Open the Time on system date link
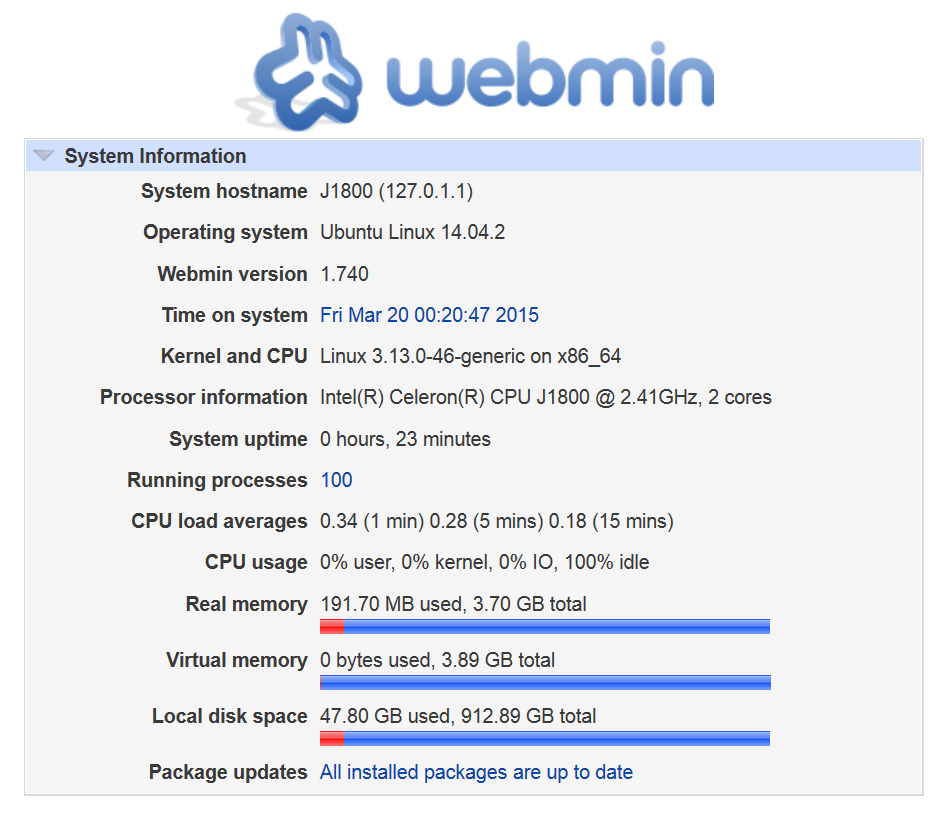 [429, 315]
